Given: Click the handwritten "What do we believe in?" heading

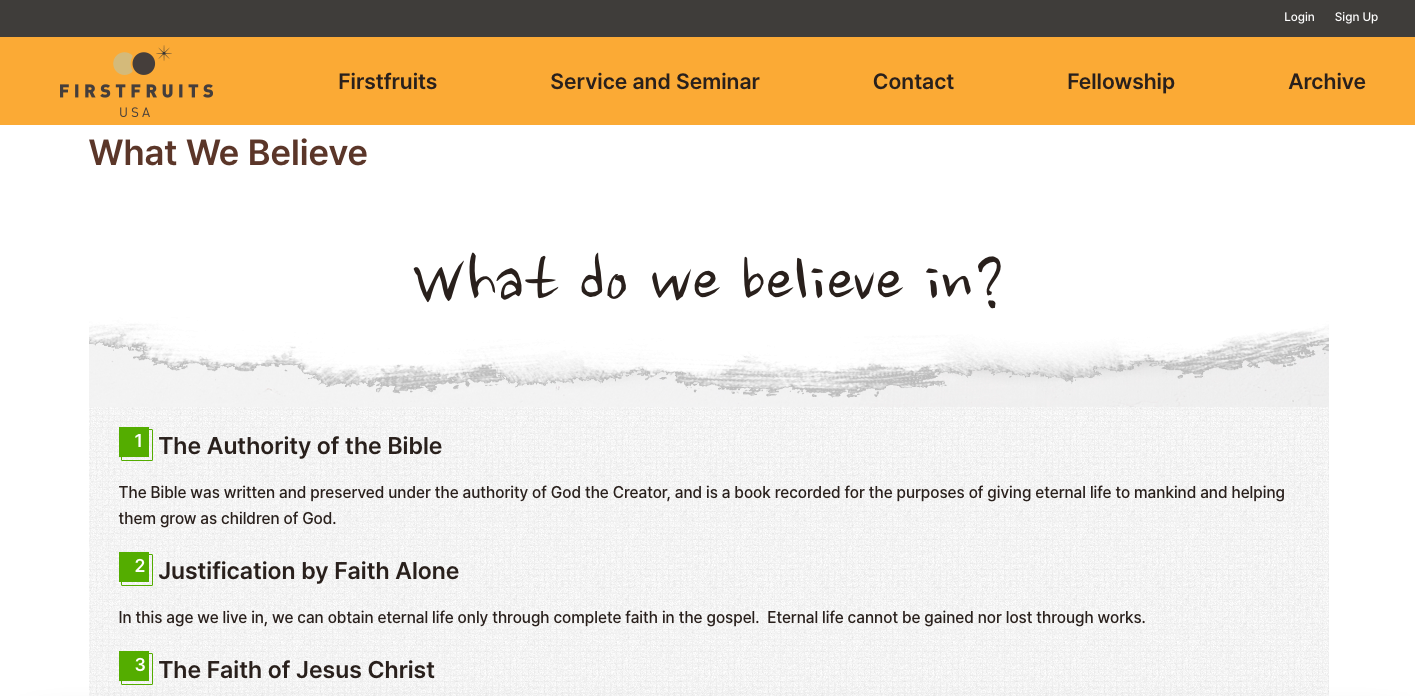Looking at the screenshot, I should 708,279.
